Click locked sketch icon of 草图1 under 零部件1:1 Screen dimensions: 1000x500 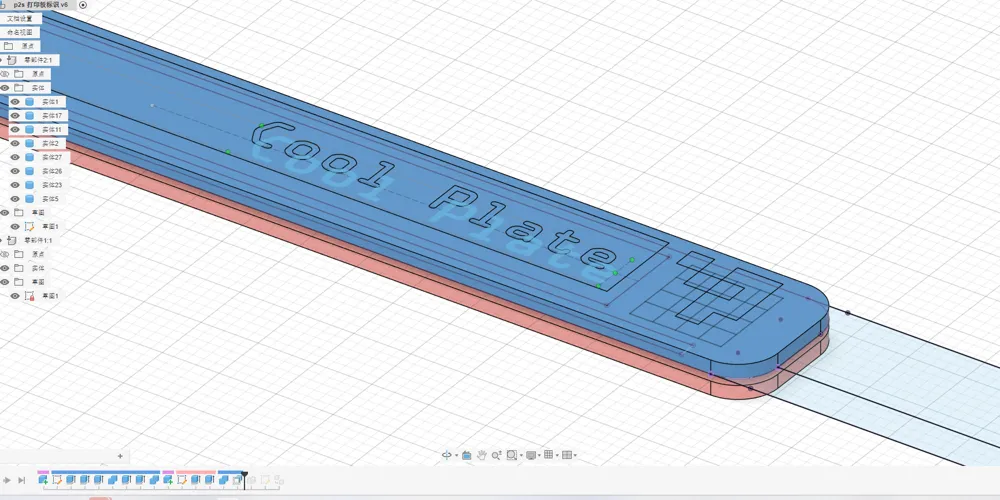coord(29,296)
